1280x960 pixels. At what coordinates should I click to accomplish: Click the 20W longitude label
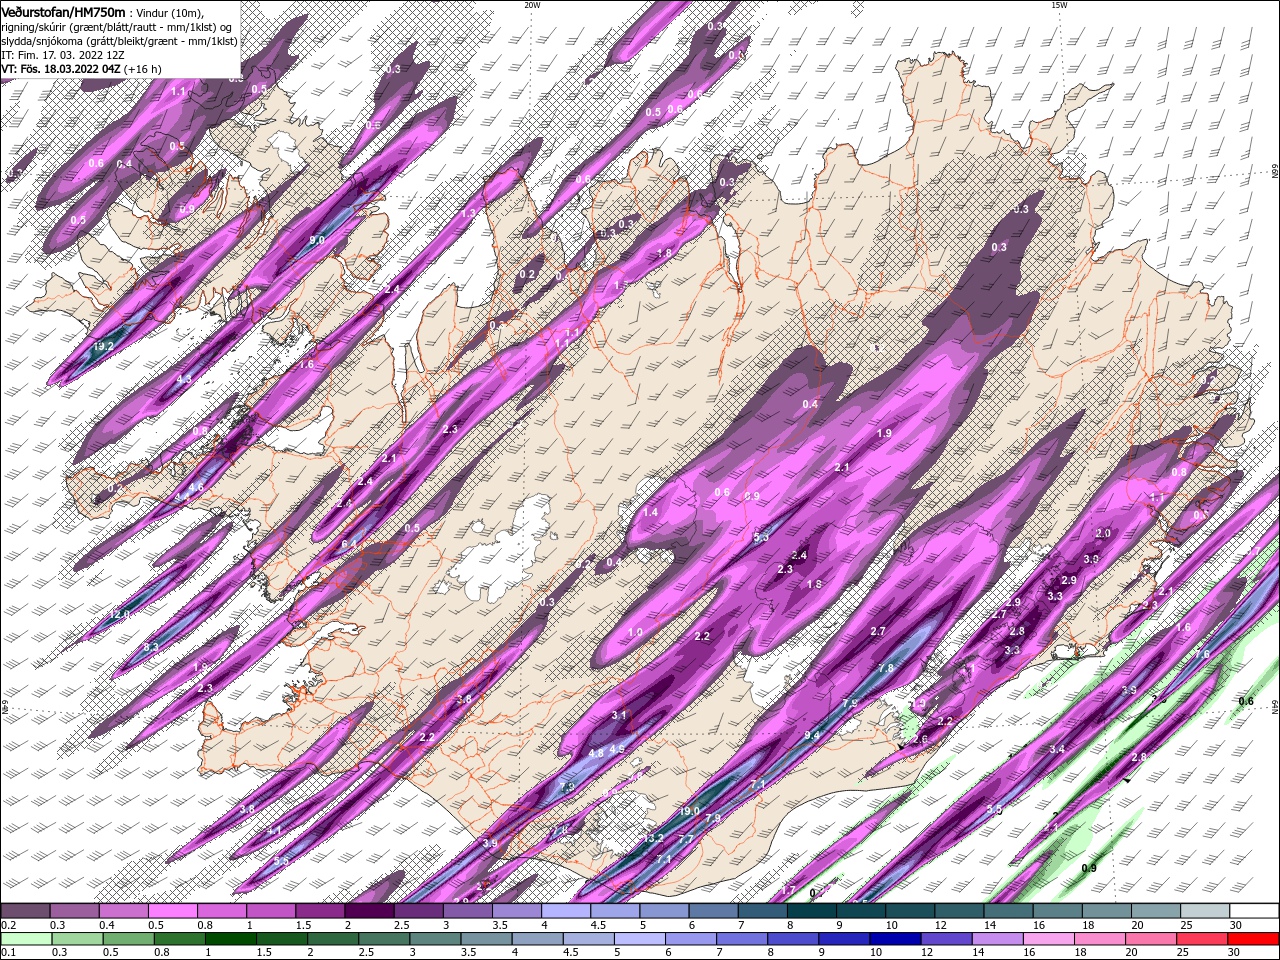pyautogui.click(x=532, y=4)
